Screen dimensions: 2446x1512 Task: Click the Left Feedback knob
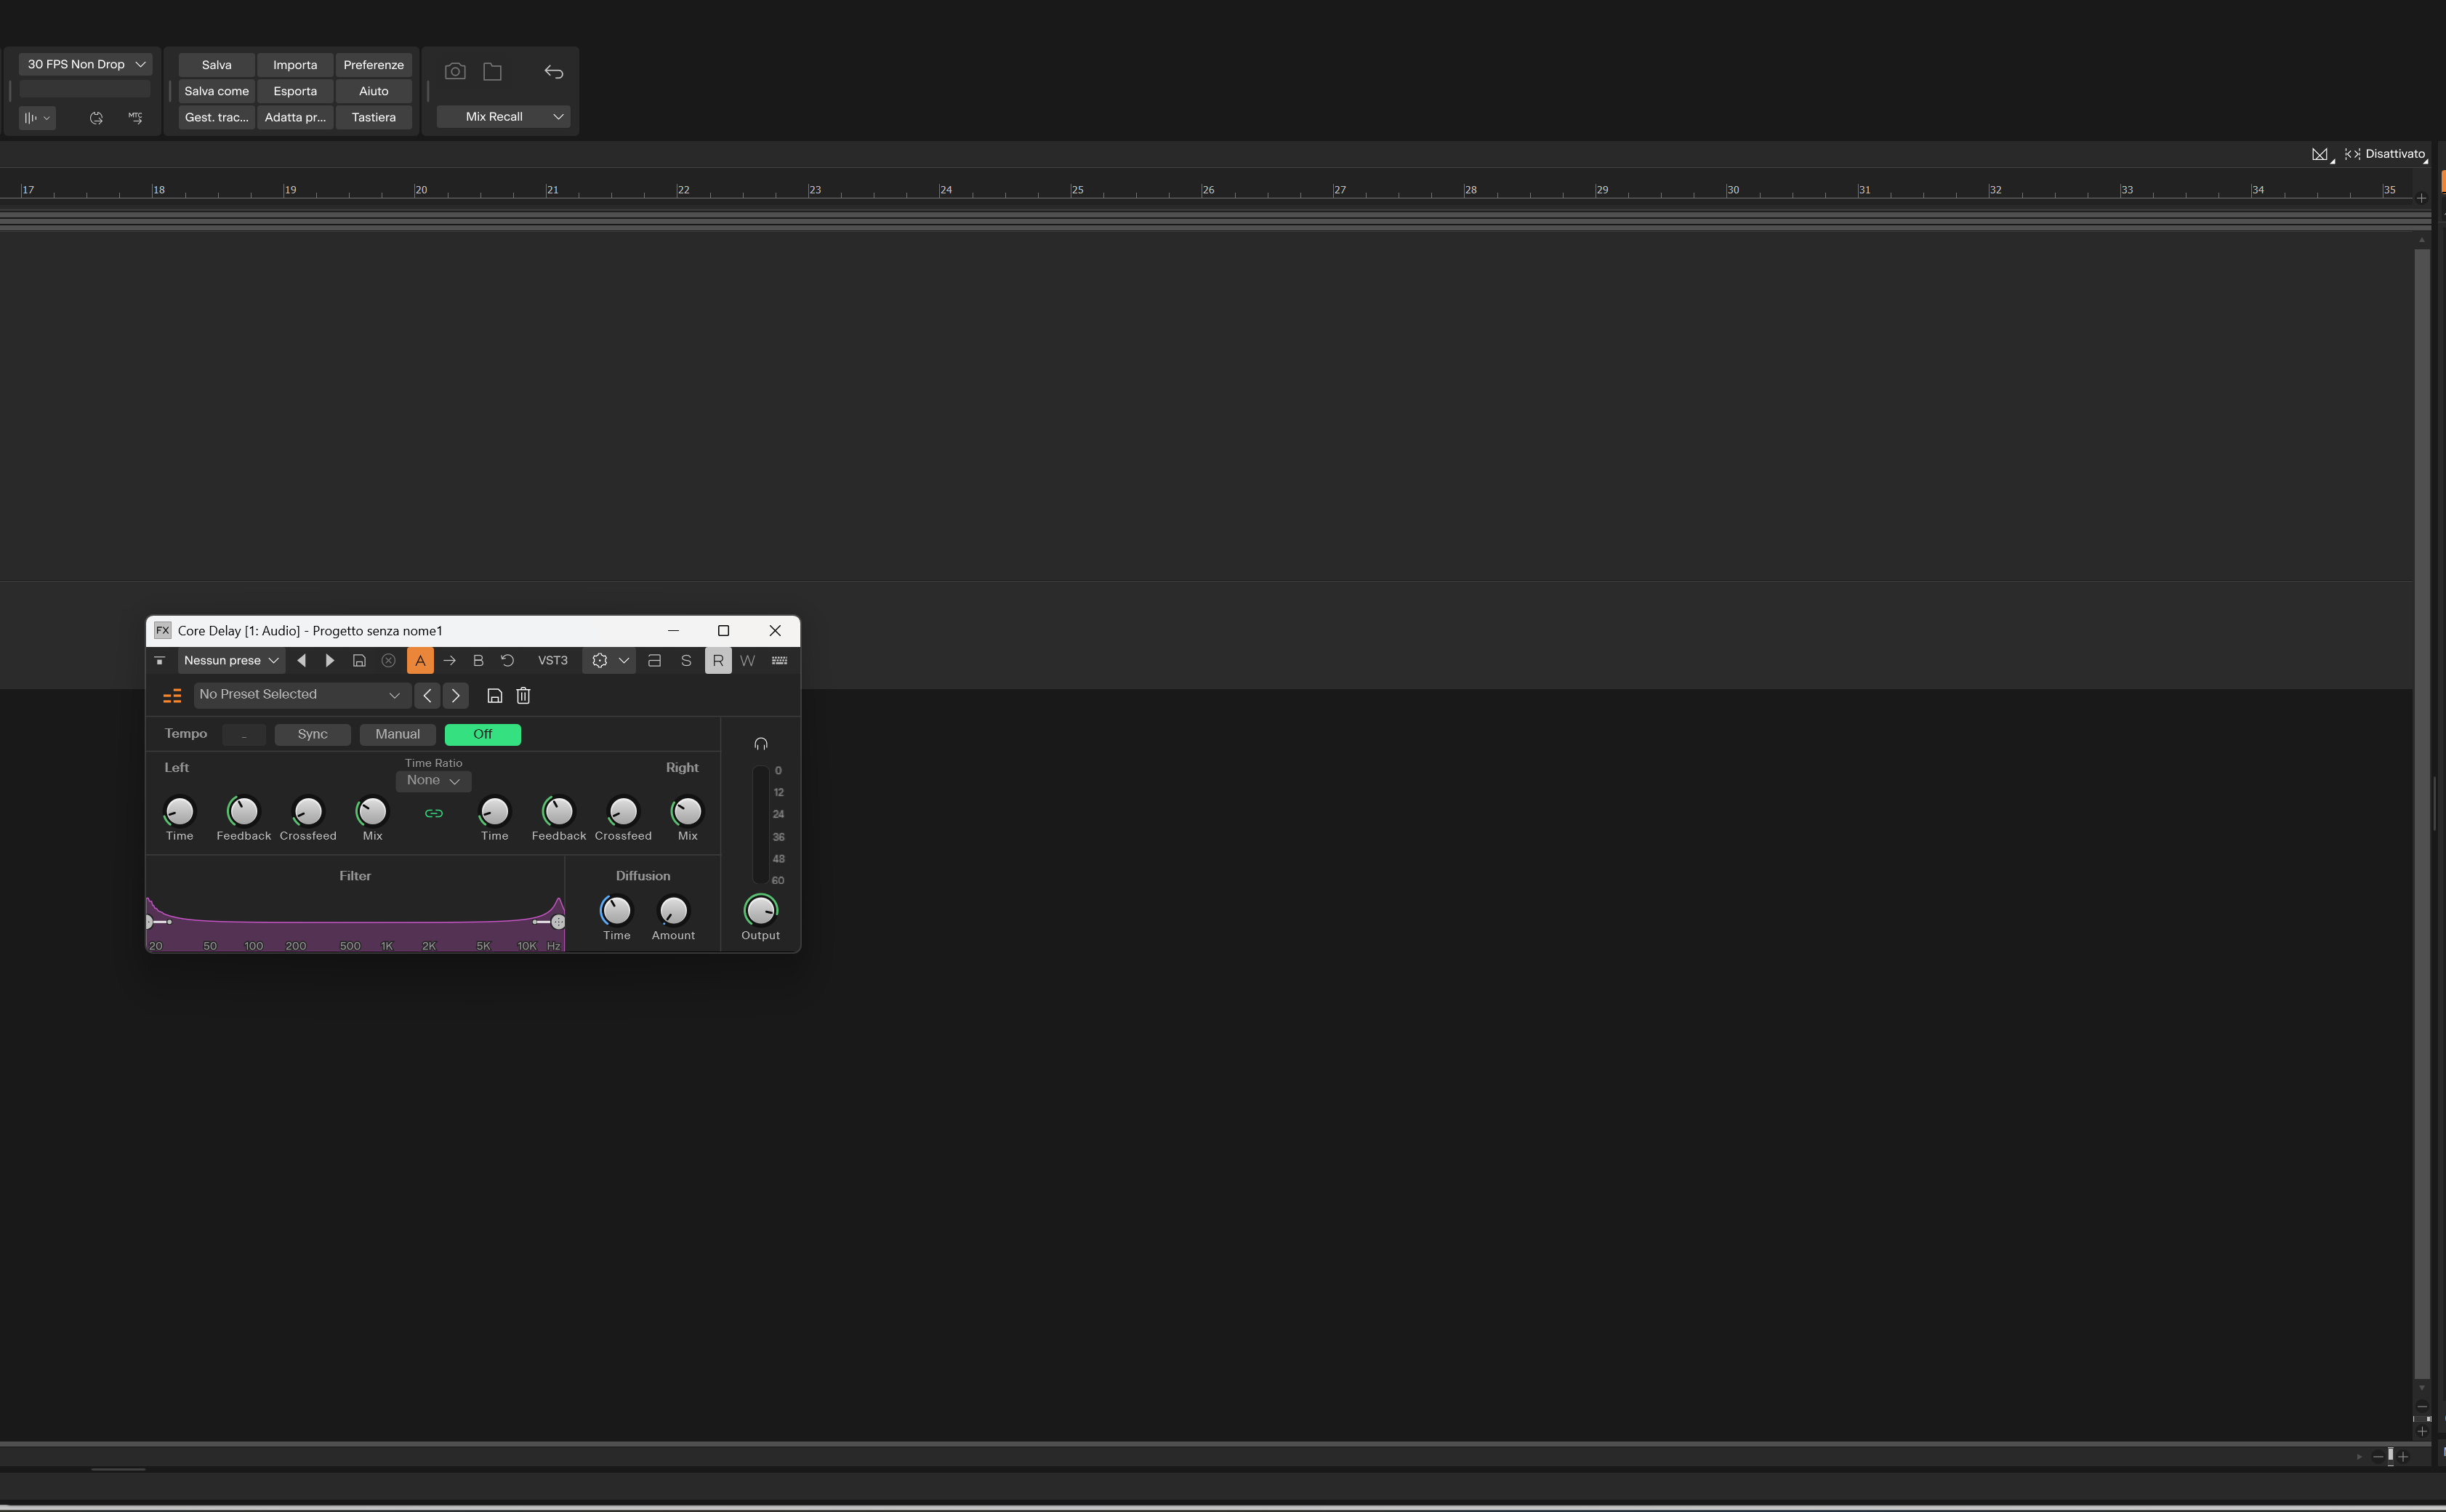(243, 811)
